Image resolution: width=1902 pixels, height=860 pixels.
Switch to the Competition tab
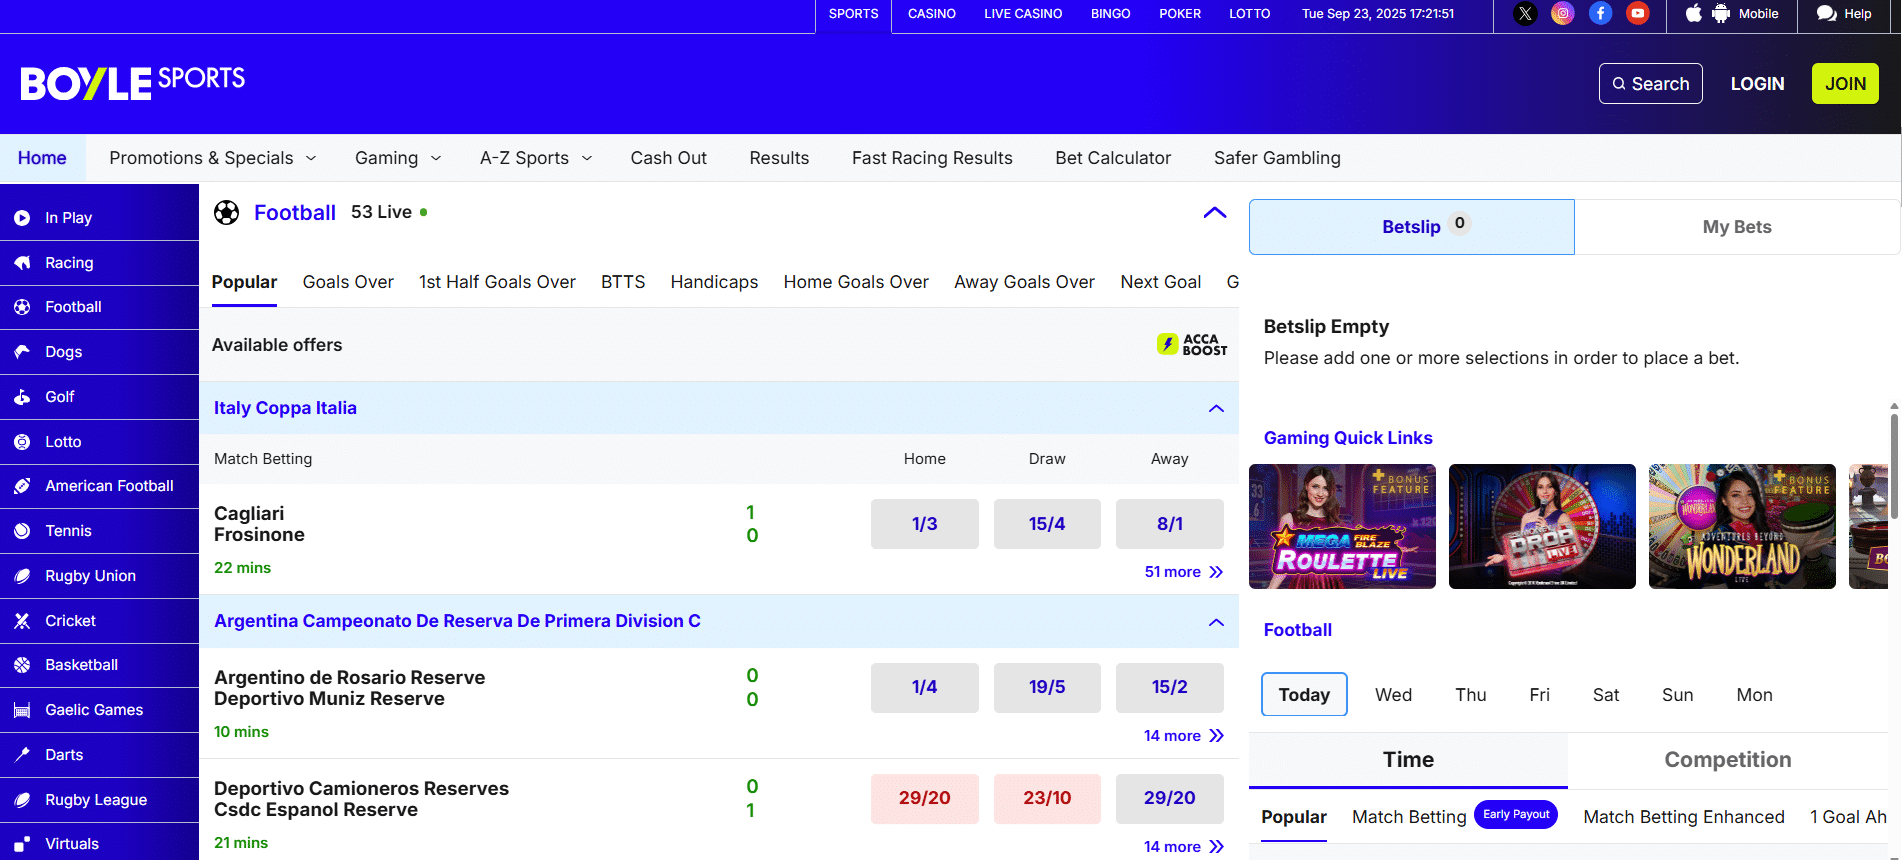[x=1727, y=760]
